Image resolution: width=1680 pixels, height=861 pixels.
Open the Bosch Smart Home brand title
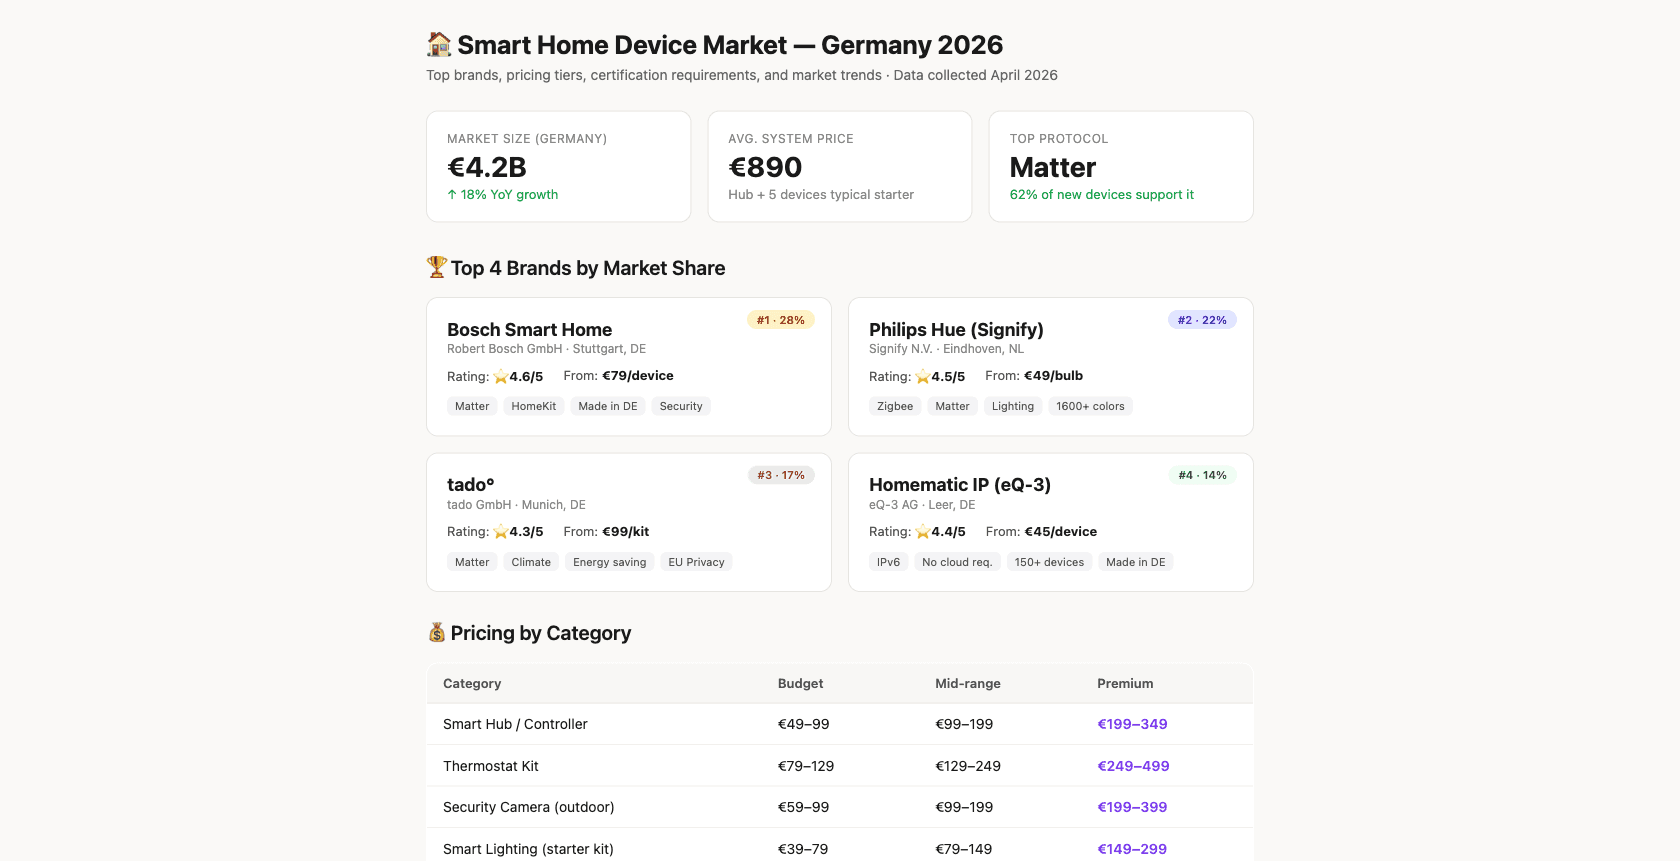tap(530, 330)
